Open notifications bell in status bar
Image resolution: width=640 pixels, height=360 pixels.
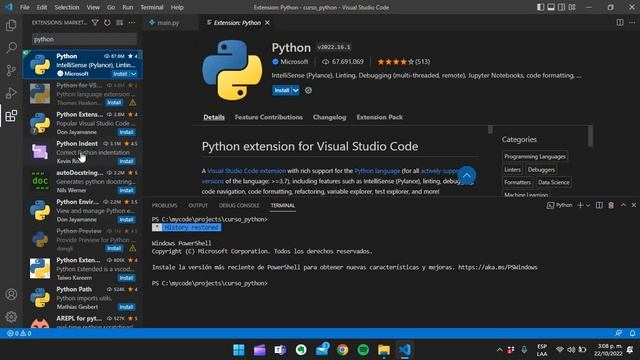pyautogui.click(x=632, y=333)
